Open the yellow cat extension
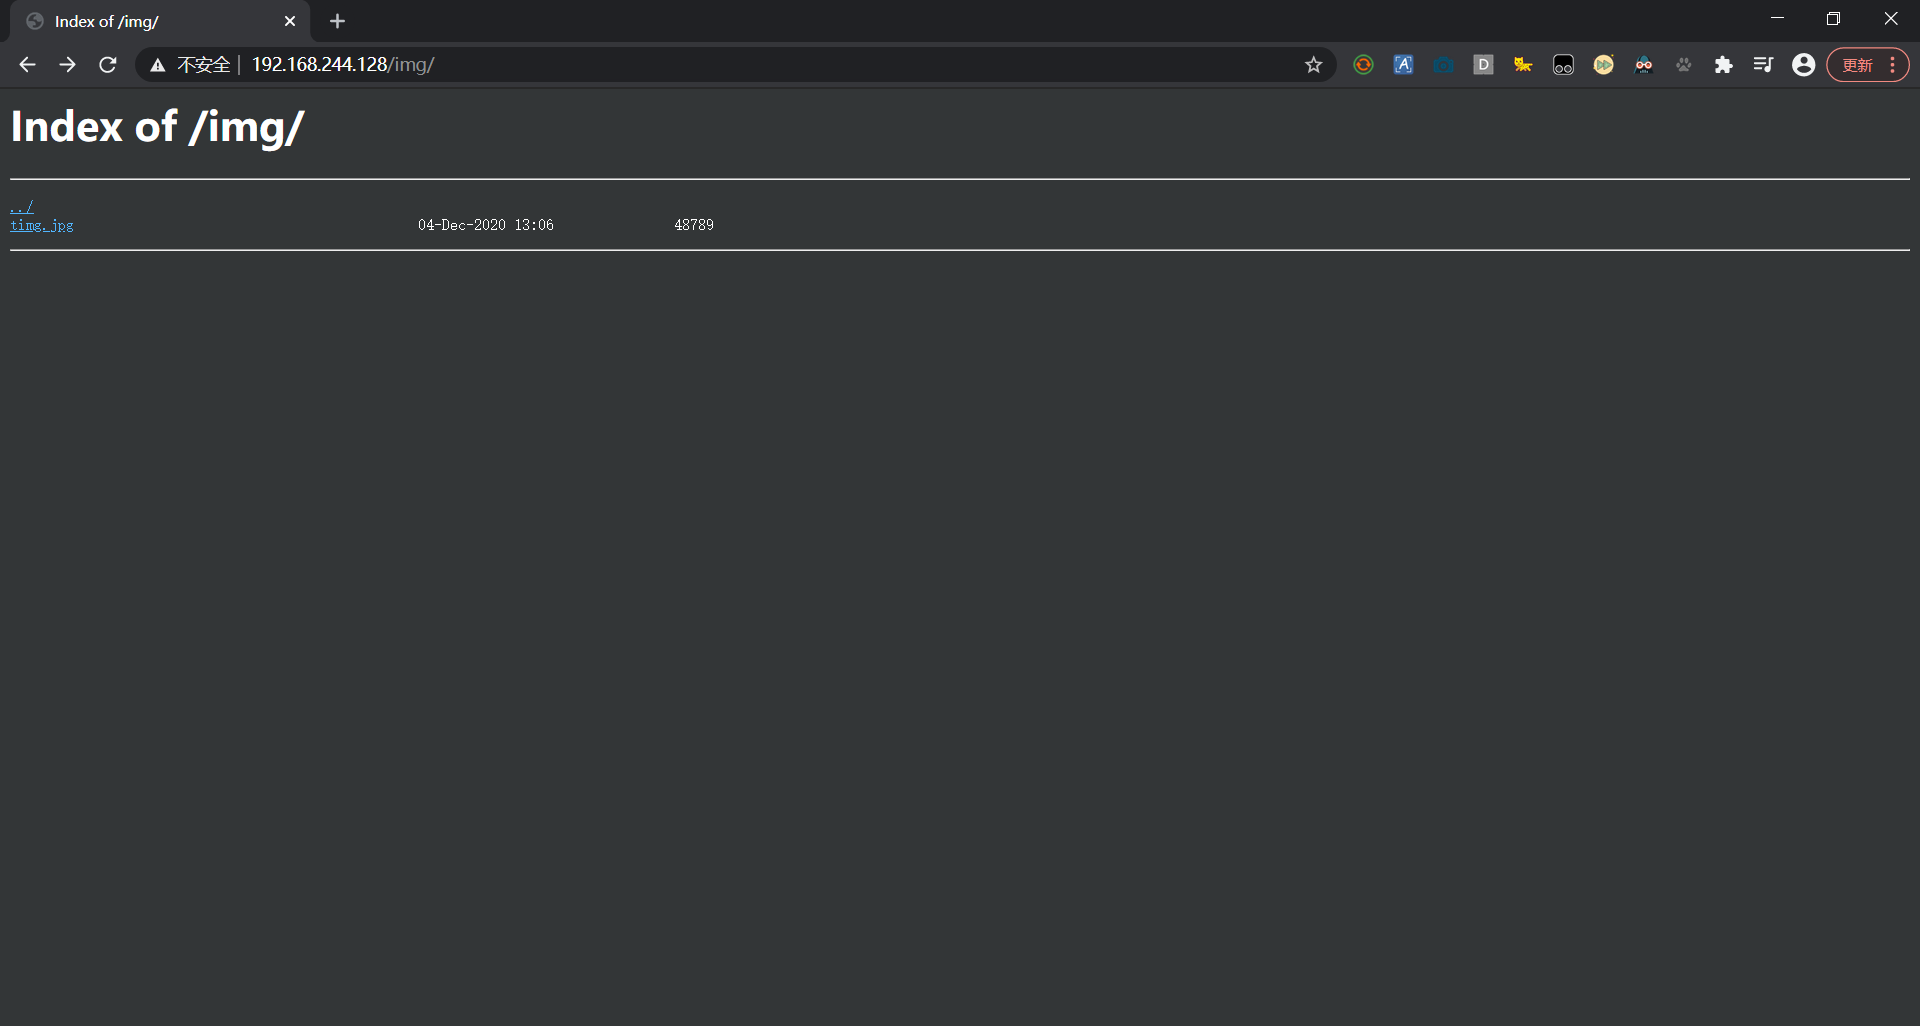1921x1026 pixels. tap(1523, 65)
